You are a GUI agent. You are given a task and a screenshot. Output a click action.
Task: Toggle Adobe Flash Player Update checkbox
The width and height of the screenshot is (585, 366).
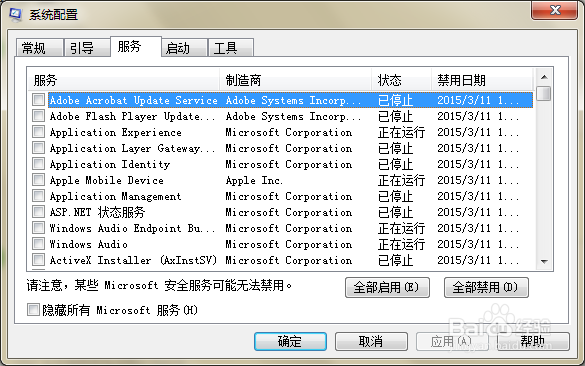38,116
